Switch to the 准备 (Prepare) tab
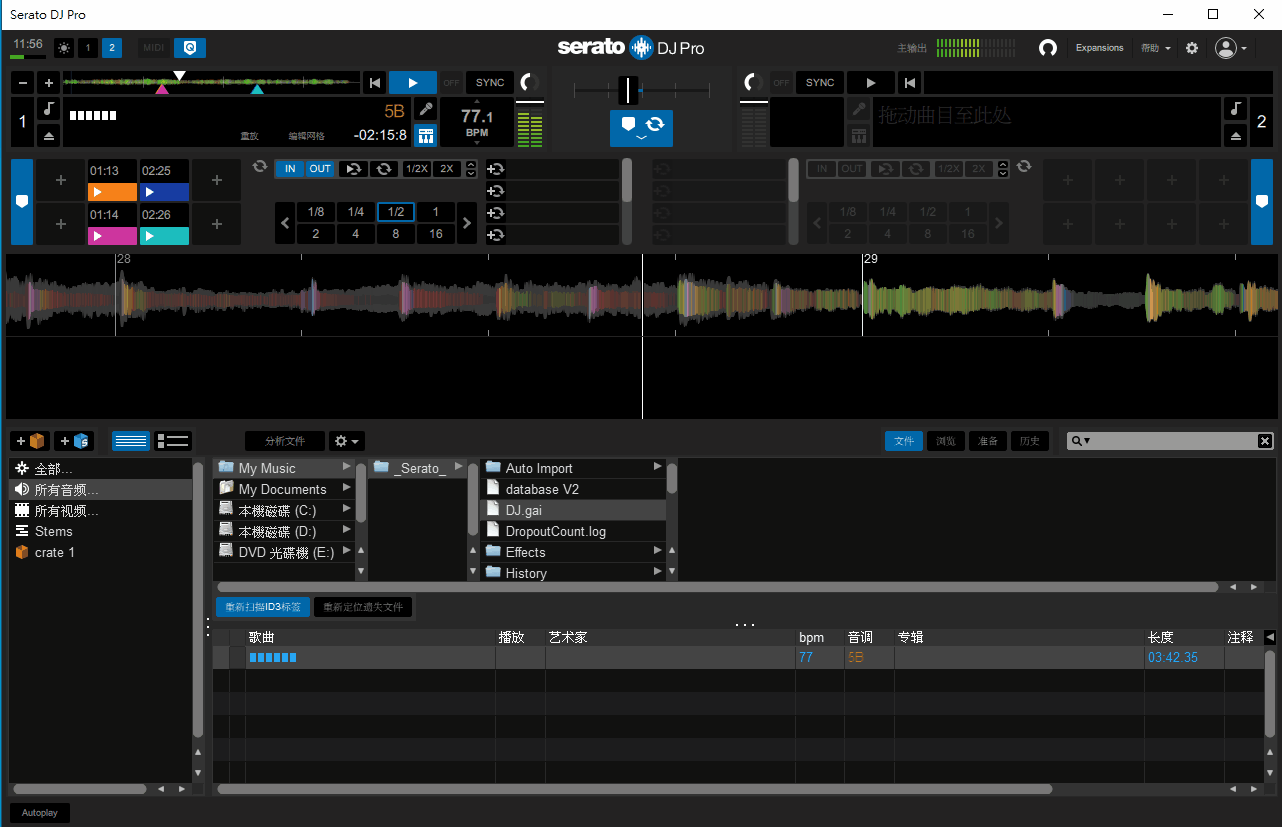The width and height of the screenshot is (1282, 827). pos(987,441)
